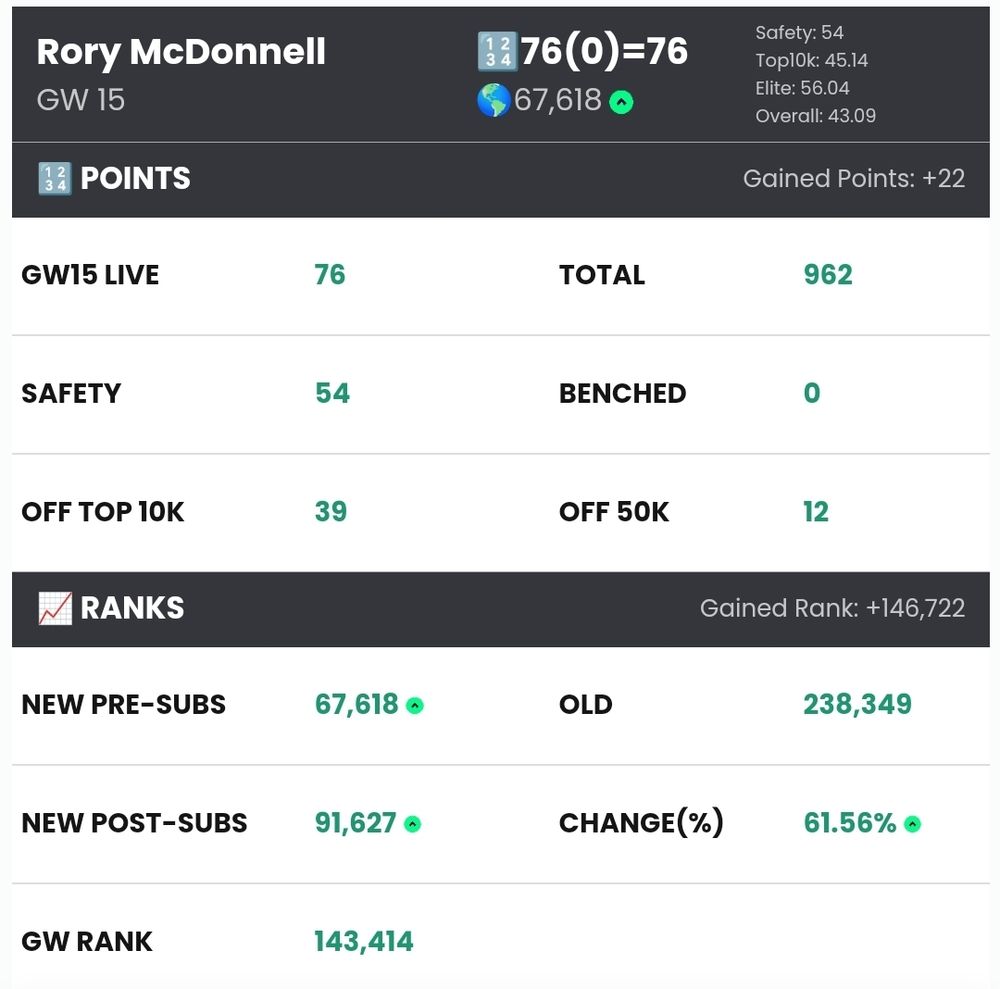Click the GW RANK value 143,414
This screenshot has width=1000, height=989.
point(364,942)
